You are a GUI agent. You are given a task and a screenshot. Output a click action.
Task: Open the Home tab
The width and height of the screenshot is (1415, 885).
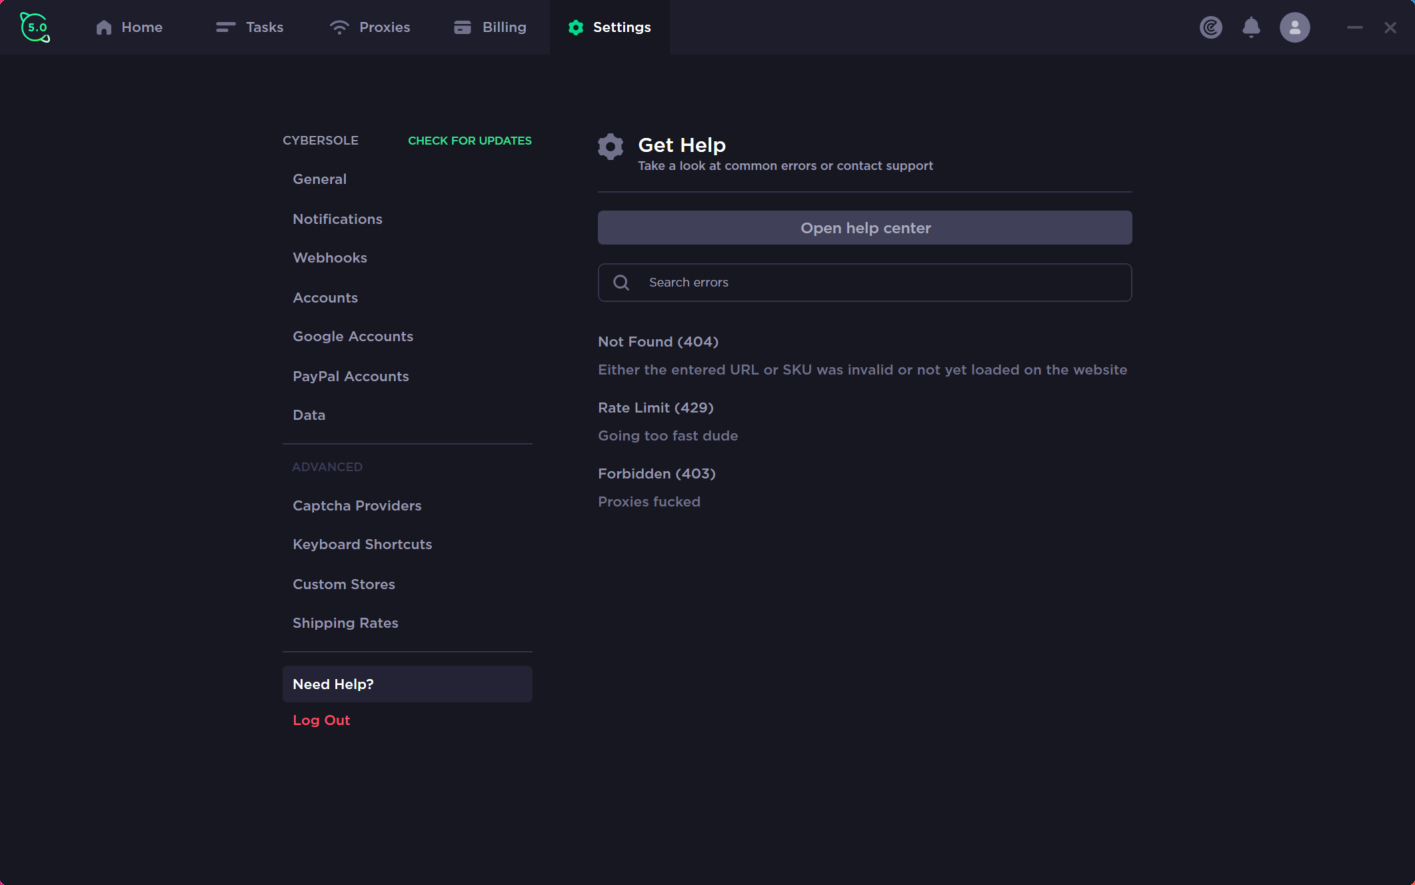[x=129, y=27]
